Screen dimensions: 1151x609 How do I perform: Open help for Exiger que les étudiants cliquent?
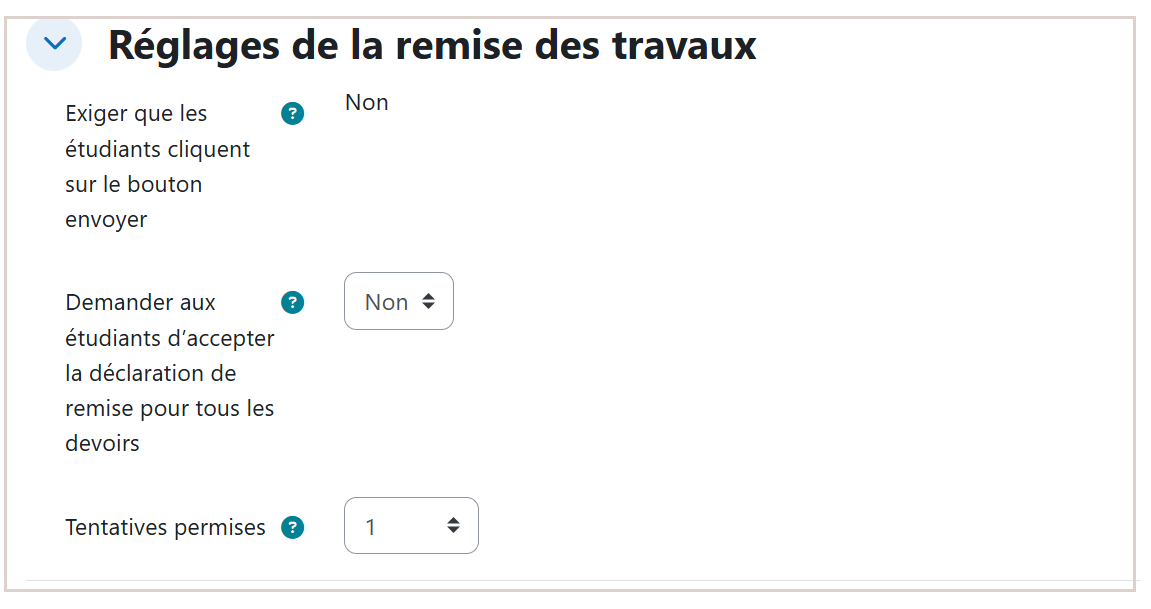click(292, 114)
